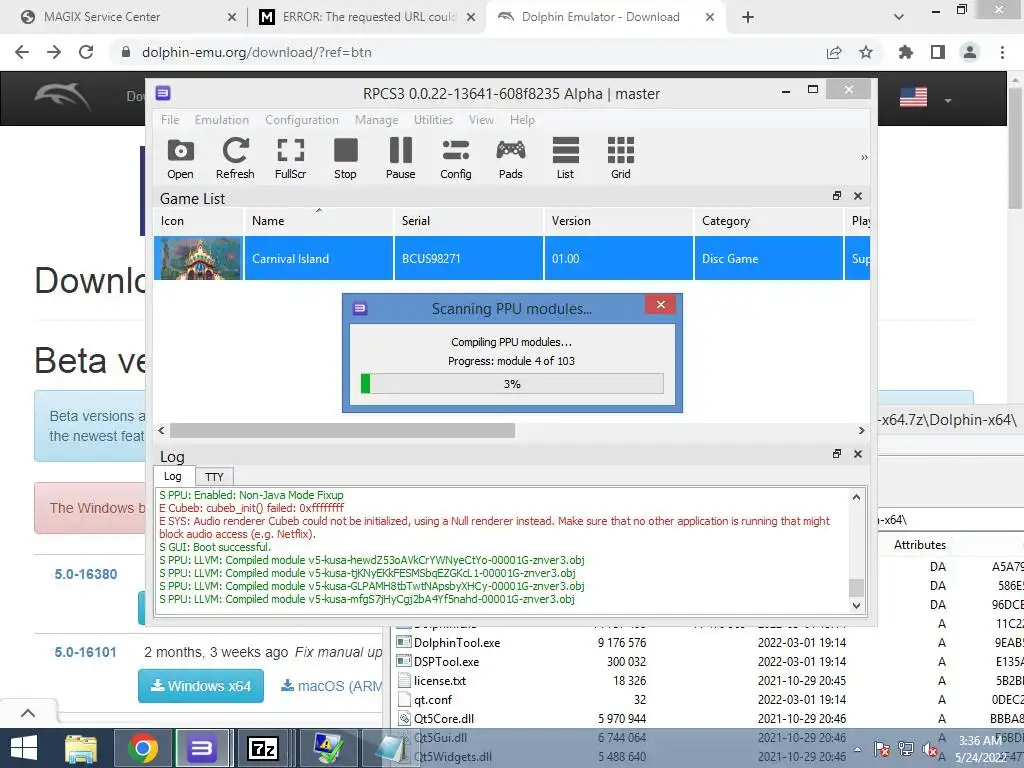Select the Disc Game category cell
Viewport: 1024px width, 768px height.
tap(768, 259)
